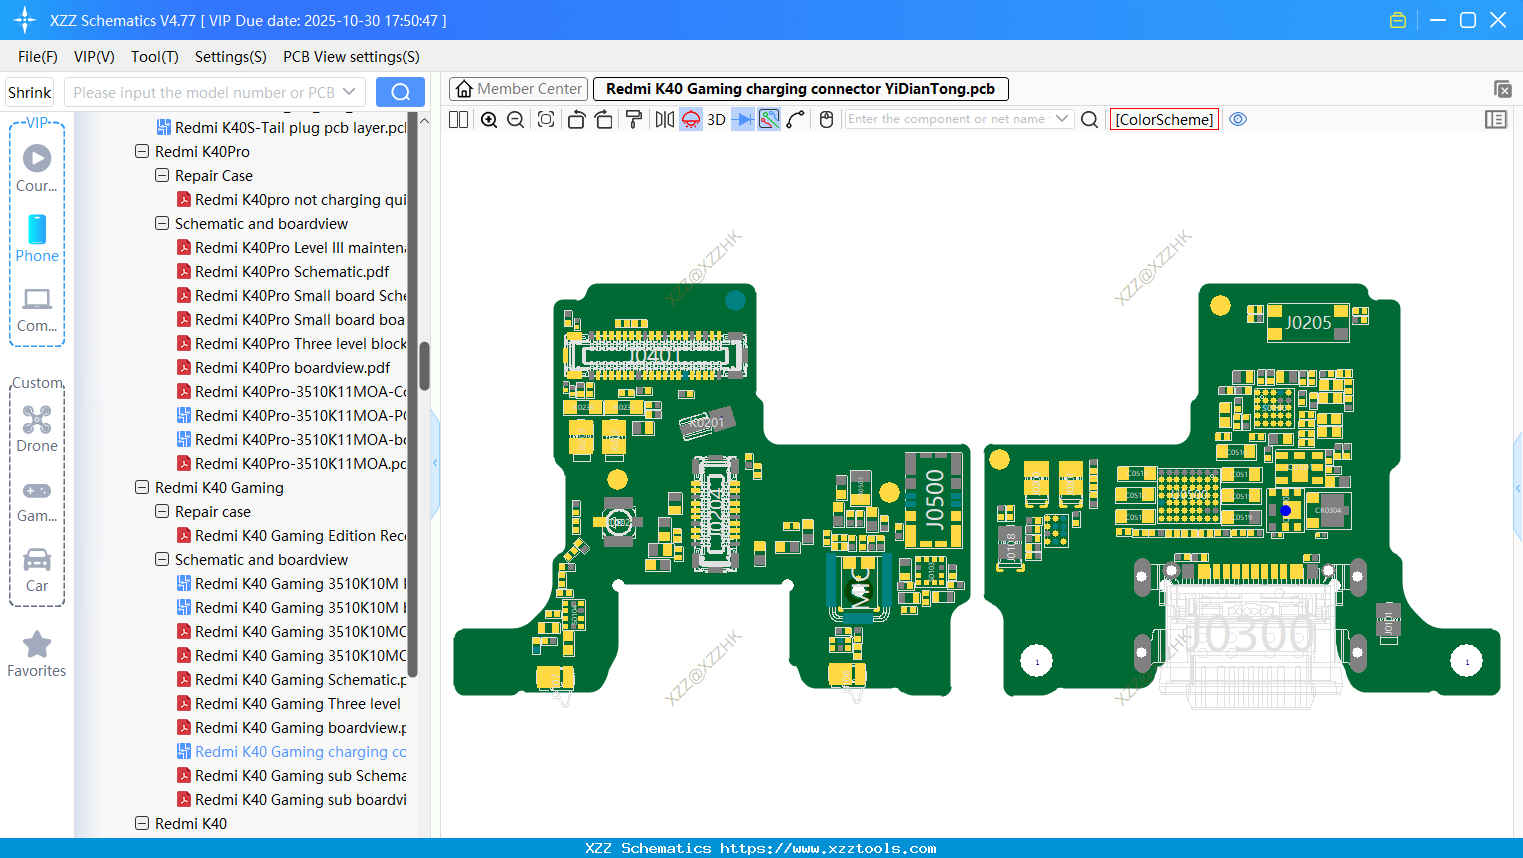The width and height of the screenshot is (1523, 858).
Task: Click the Shrink button
Action: pos(30,92)
